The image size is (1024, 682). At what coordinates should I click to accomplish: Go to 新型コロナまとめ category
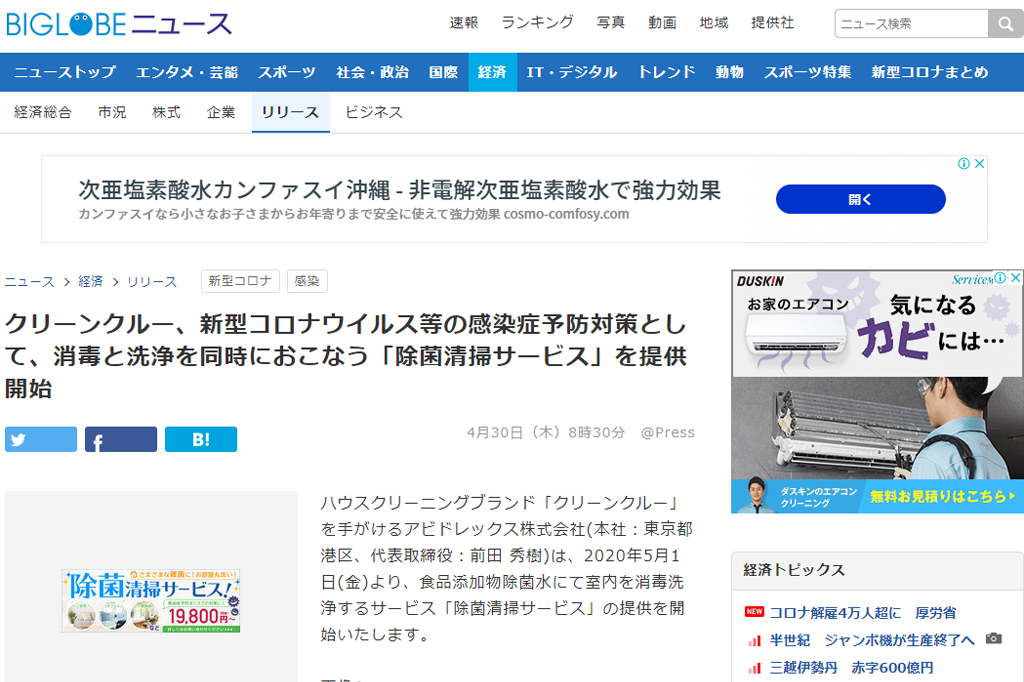pyautogui.click(x=930, y=72)
